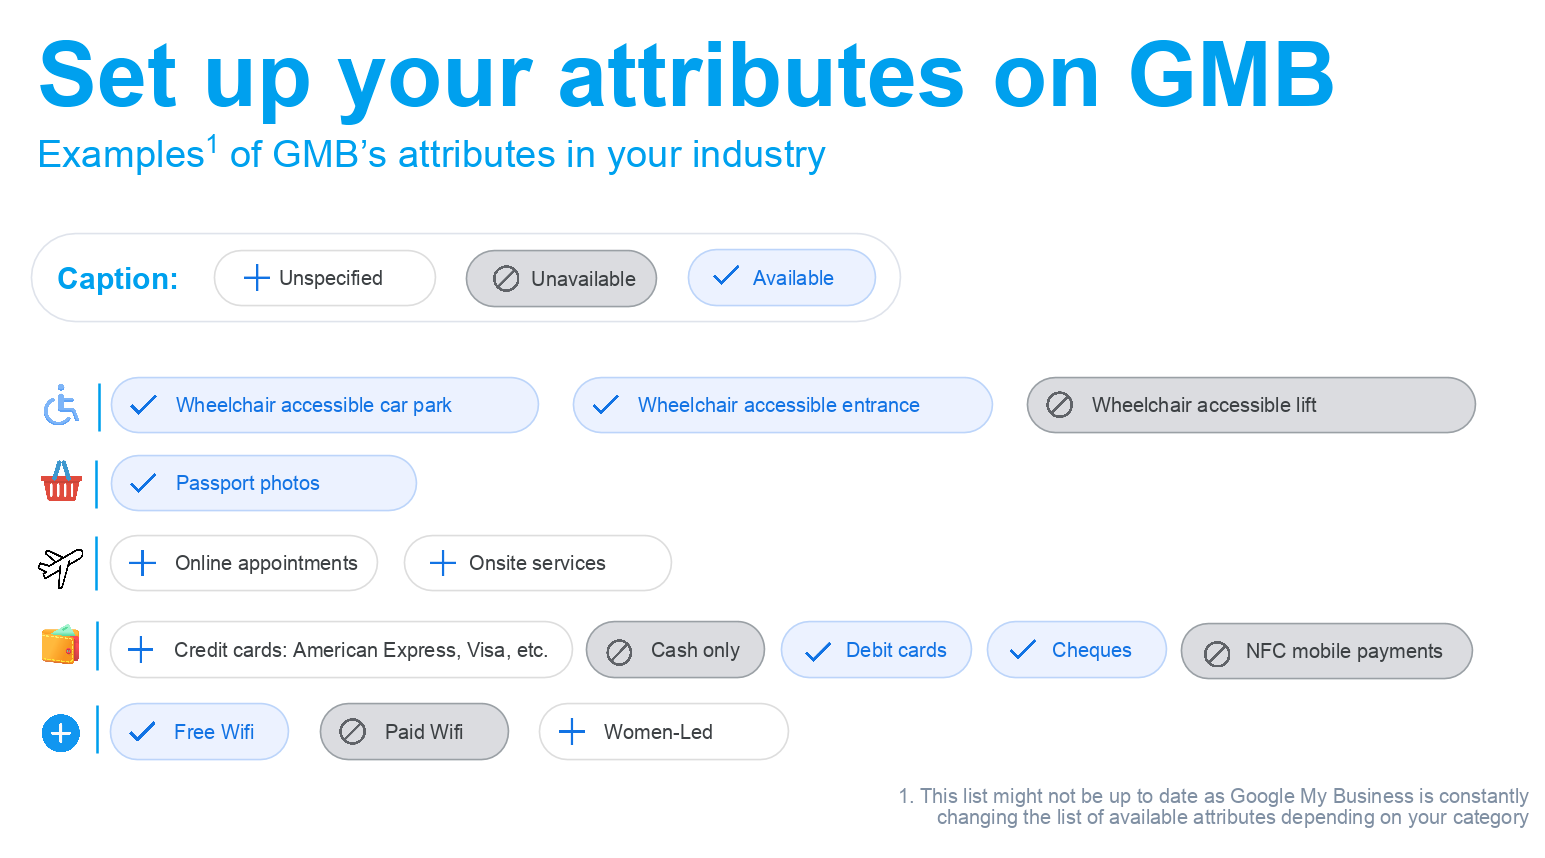The height and width of the screenshot is (858, 1545).
Task: Click the wheelchair accessibility category icon
Action: click(x=61, y=405)
